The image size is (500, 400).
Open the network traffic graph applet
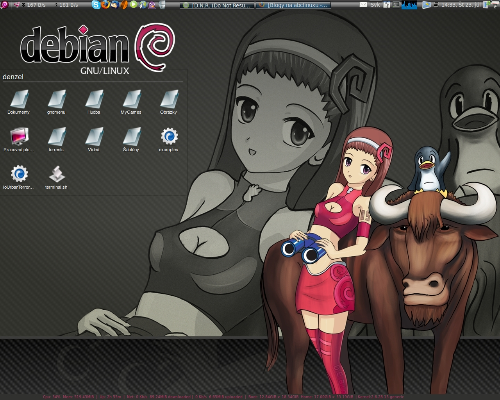coord(409,5)
